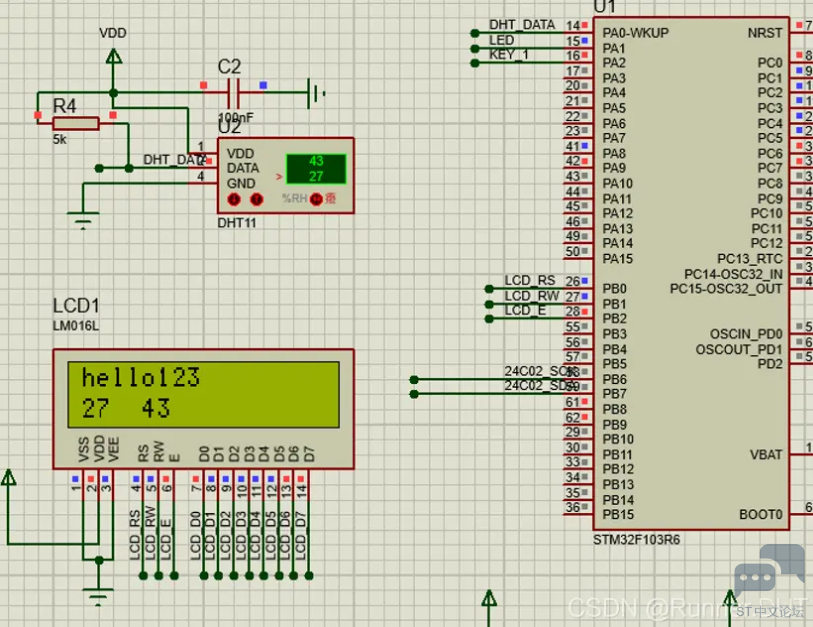This screenshot has width=813, height=627.
Task: Click the LED wire terminal dot at PA1
Action: click(x=474, y=48)
